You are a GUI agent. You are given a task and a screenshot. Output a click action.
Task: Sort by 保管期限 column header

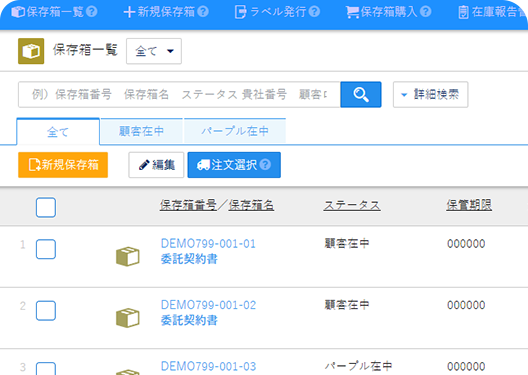coord(469,205)
